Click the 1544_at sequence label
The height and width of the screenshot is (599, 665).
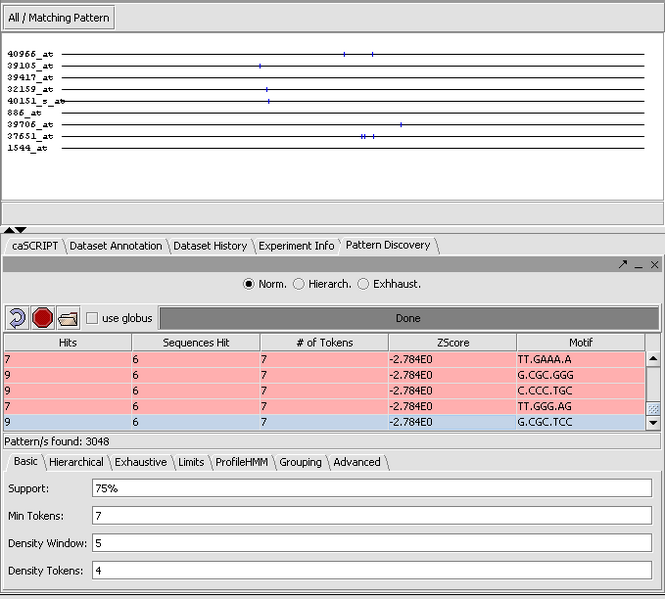[x=27, y=148]
